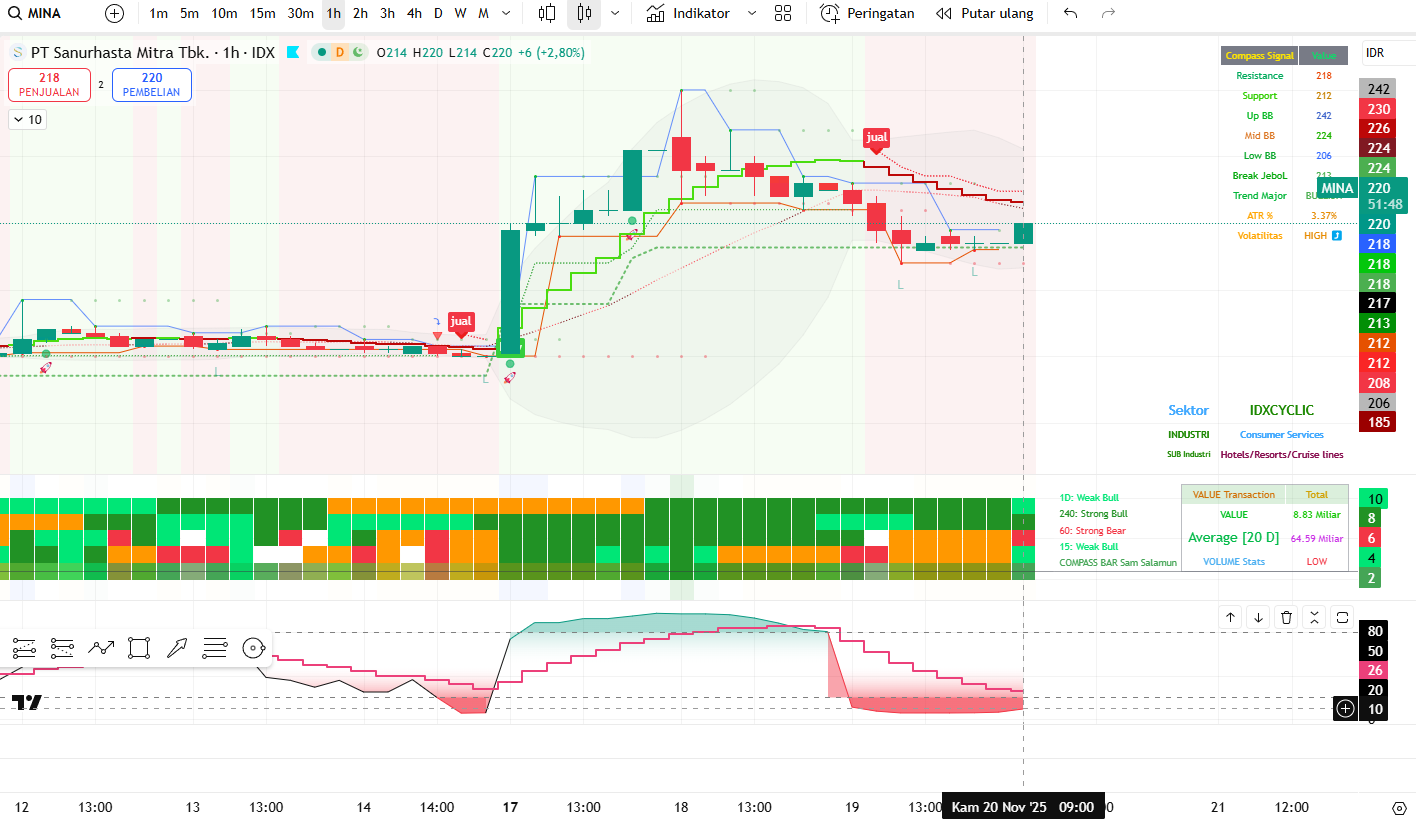Move the oscillator pane up
1416x823 pixels.
1231,617
